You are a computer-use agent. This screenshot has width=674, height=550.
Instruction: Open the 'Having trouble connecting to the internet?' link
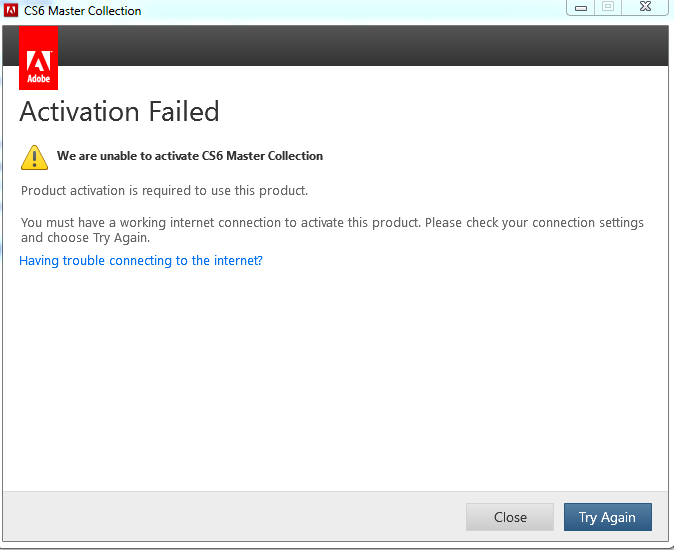click(141, 261)
